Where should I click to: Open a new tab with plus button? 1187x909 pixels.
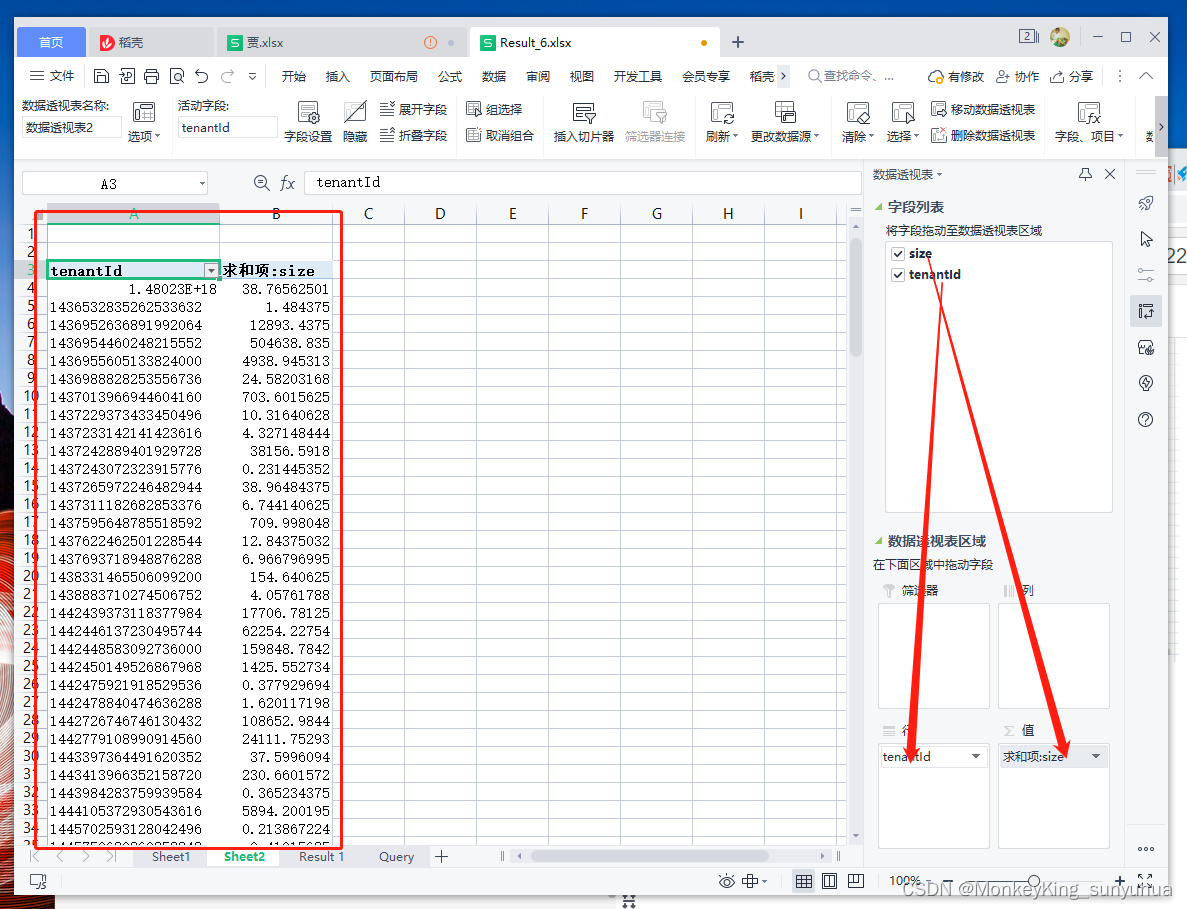737,42
